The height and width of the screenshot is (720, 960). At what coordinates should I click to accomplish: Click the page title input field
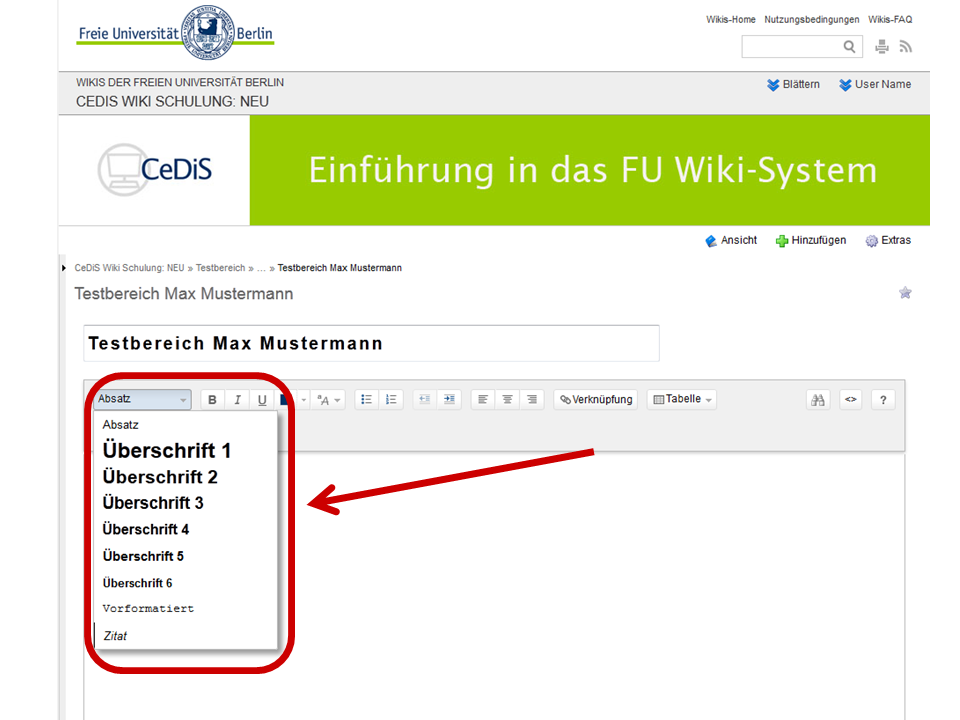click(x=371, y=343)
